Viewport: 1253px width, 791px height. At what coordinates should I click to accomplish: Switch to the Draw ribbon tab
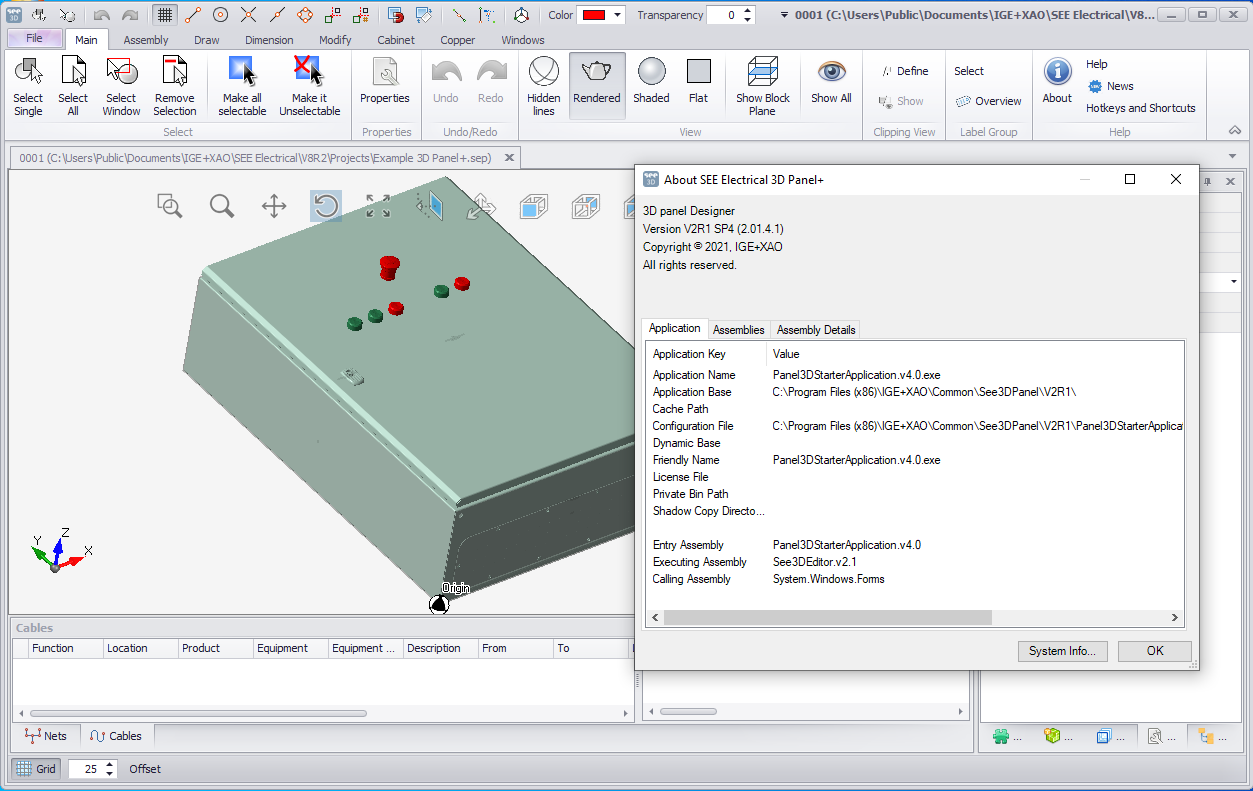(207, 40)
